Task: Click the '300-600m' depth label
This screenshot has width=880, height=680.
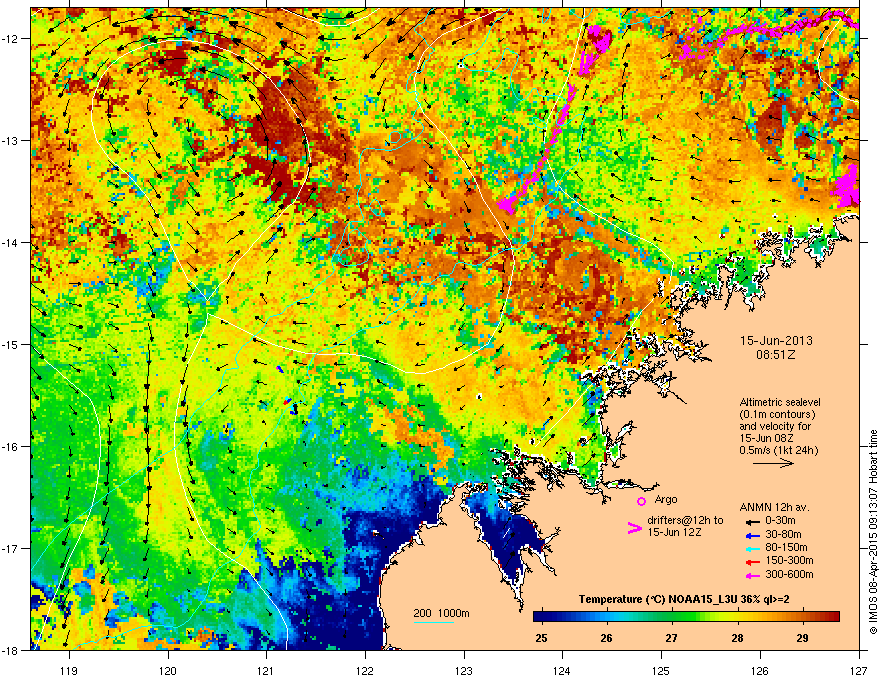Action: [789, 574]
